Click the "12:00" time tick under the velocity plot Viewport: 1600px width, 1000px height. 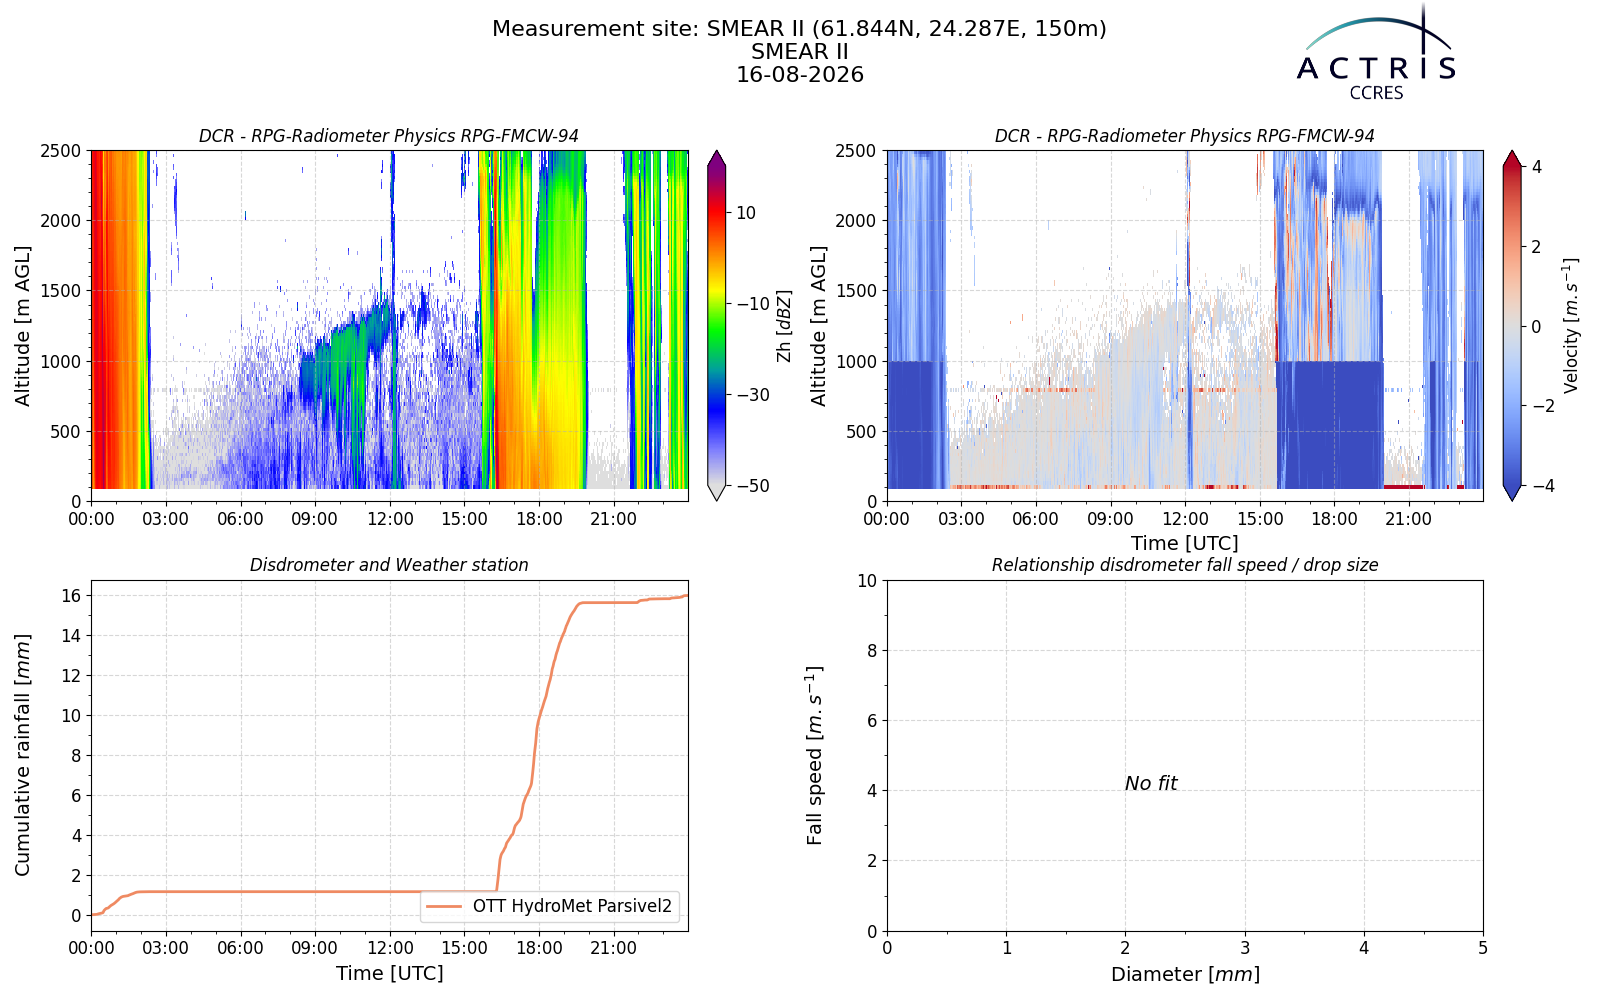tap(1185, 519)
